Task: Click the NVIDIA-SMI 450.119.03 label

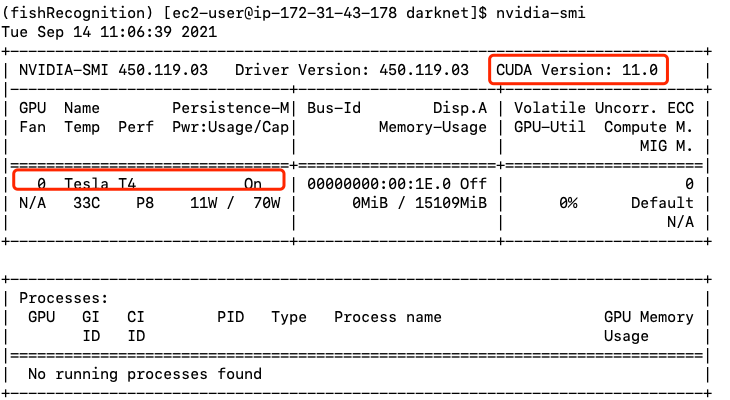Action: (x=113, y=70)
